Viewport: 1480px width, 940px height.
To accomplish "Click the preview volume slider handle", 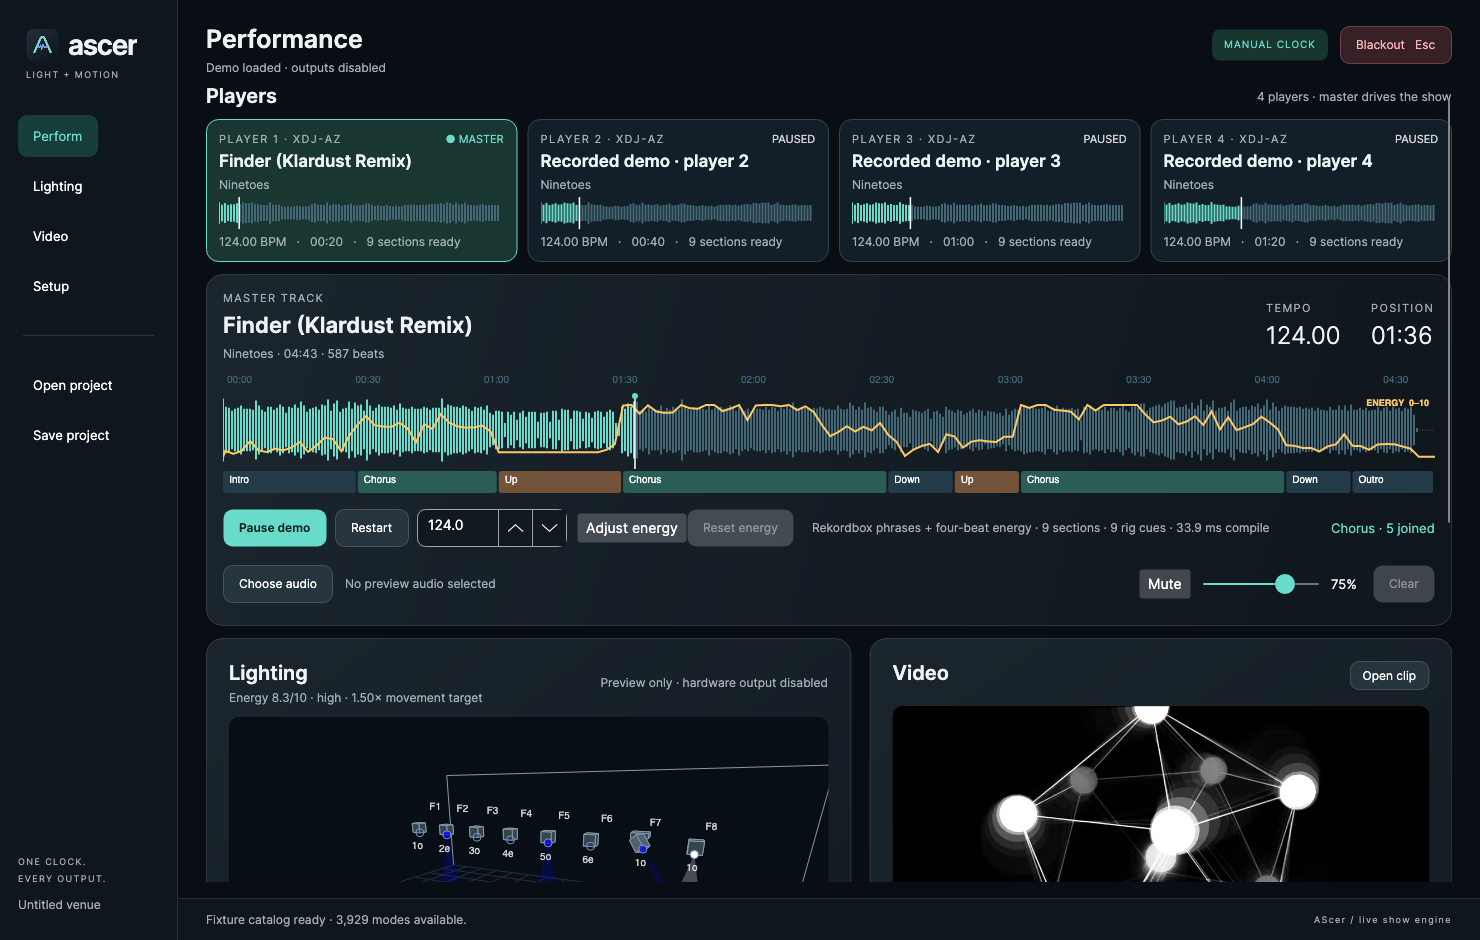I will pos(1285,584).
